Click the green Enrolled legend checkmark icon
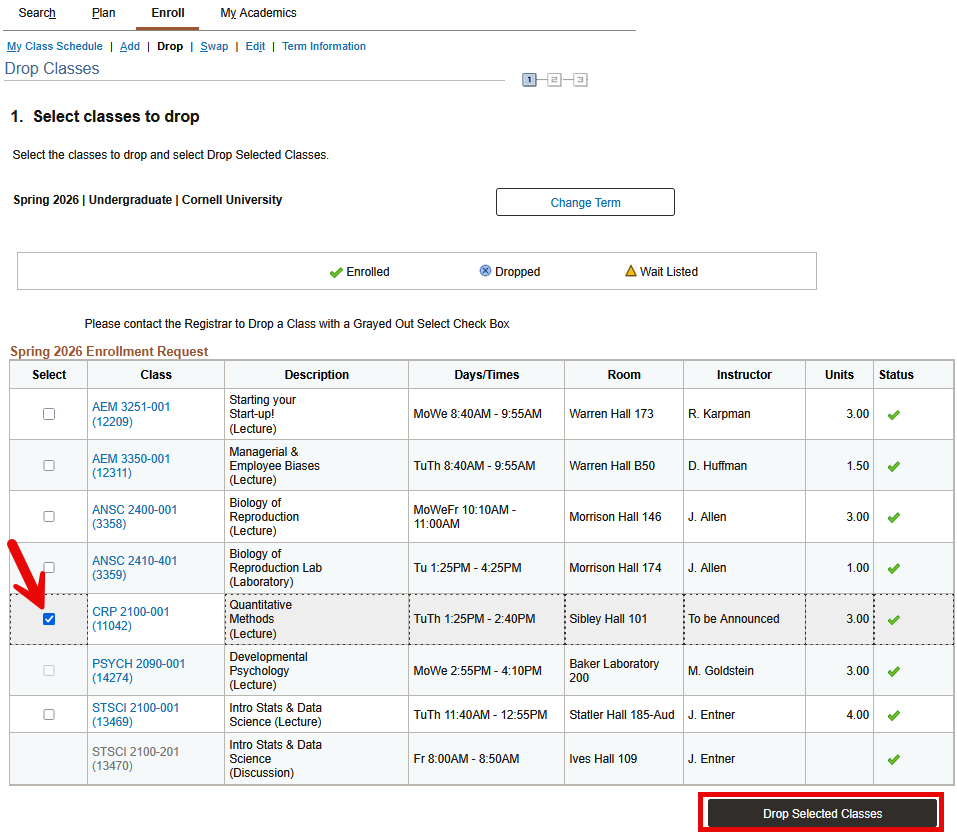Viewport: 957px width, 832px height. click(337, 271)
